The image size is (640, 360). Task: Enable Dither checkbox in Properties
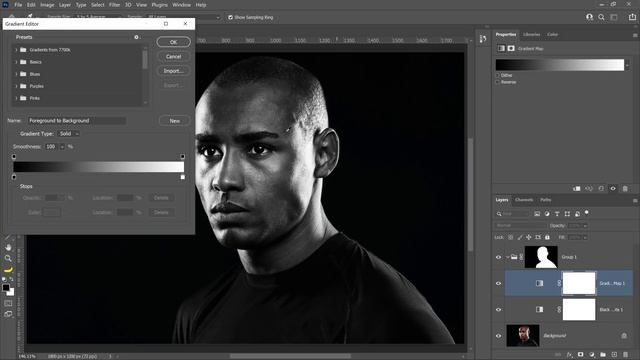pos(498,76)
